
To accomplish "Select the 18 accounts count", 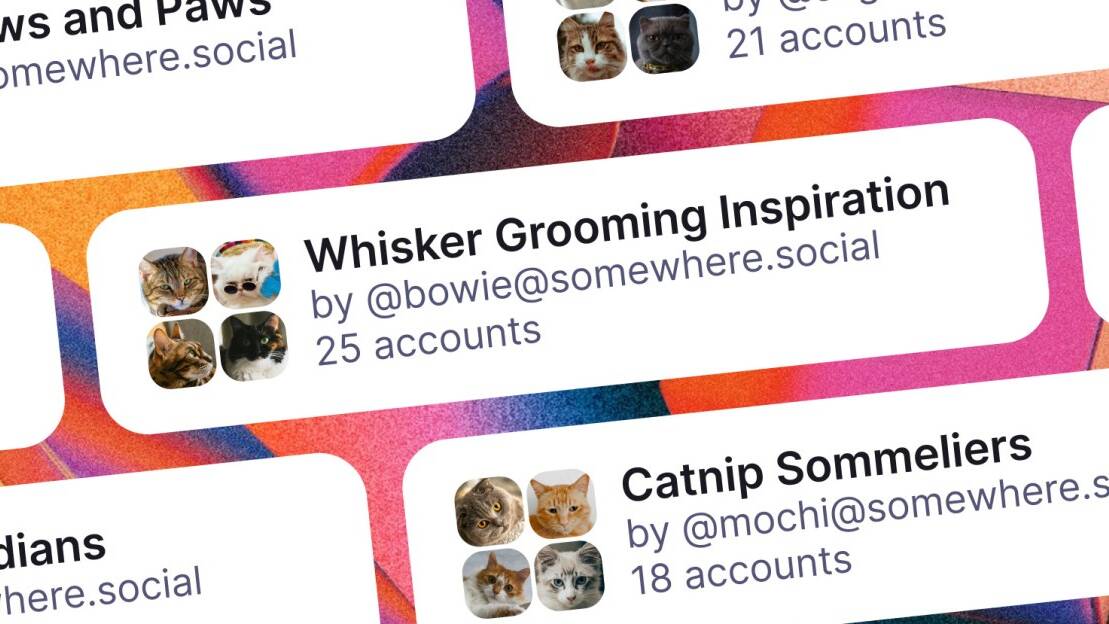I will (x=741, y=570).
